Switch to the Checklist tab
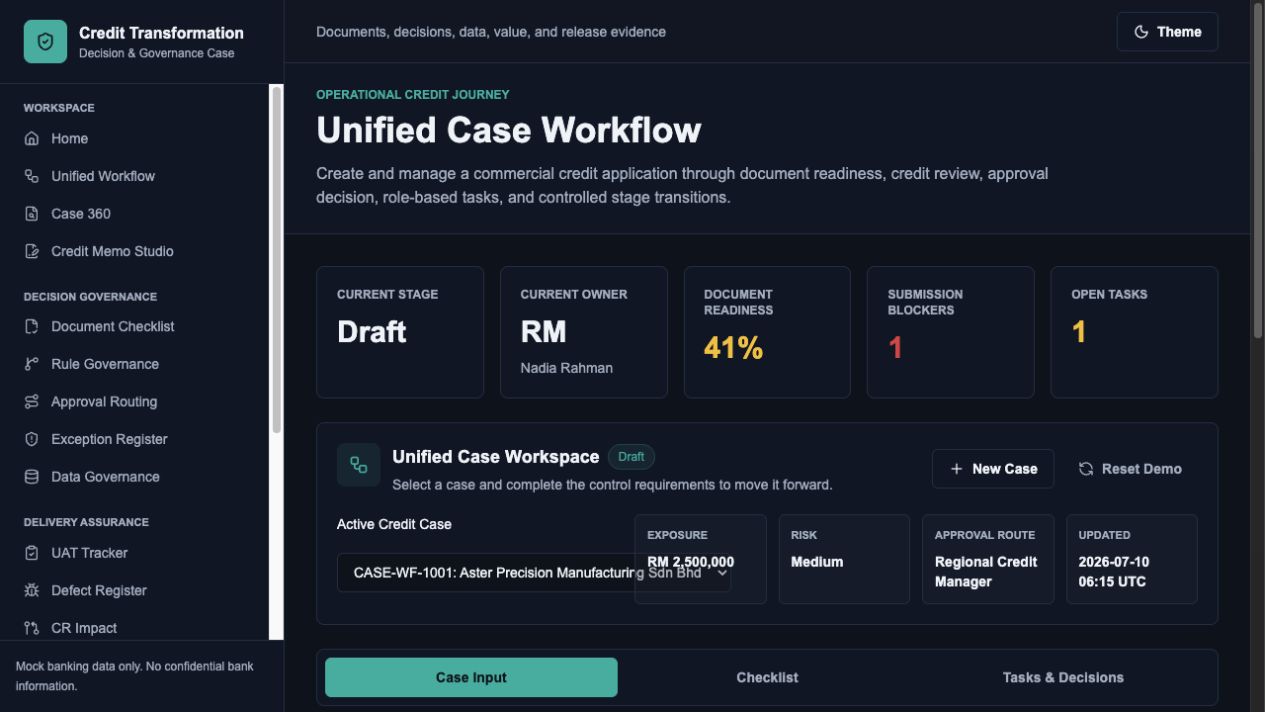1265x712 pixels. (767, 677)
